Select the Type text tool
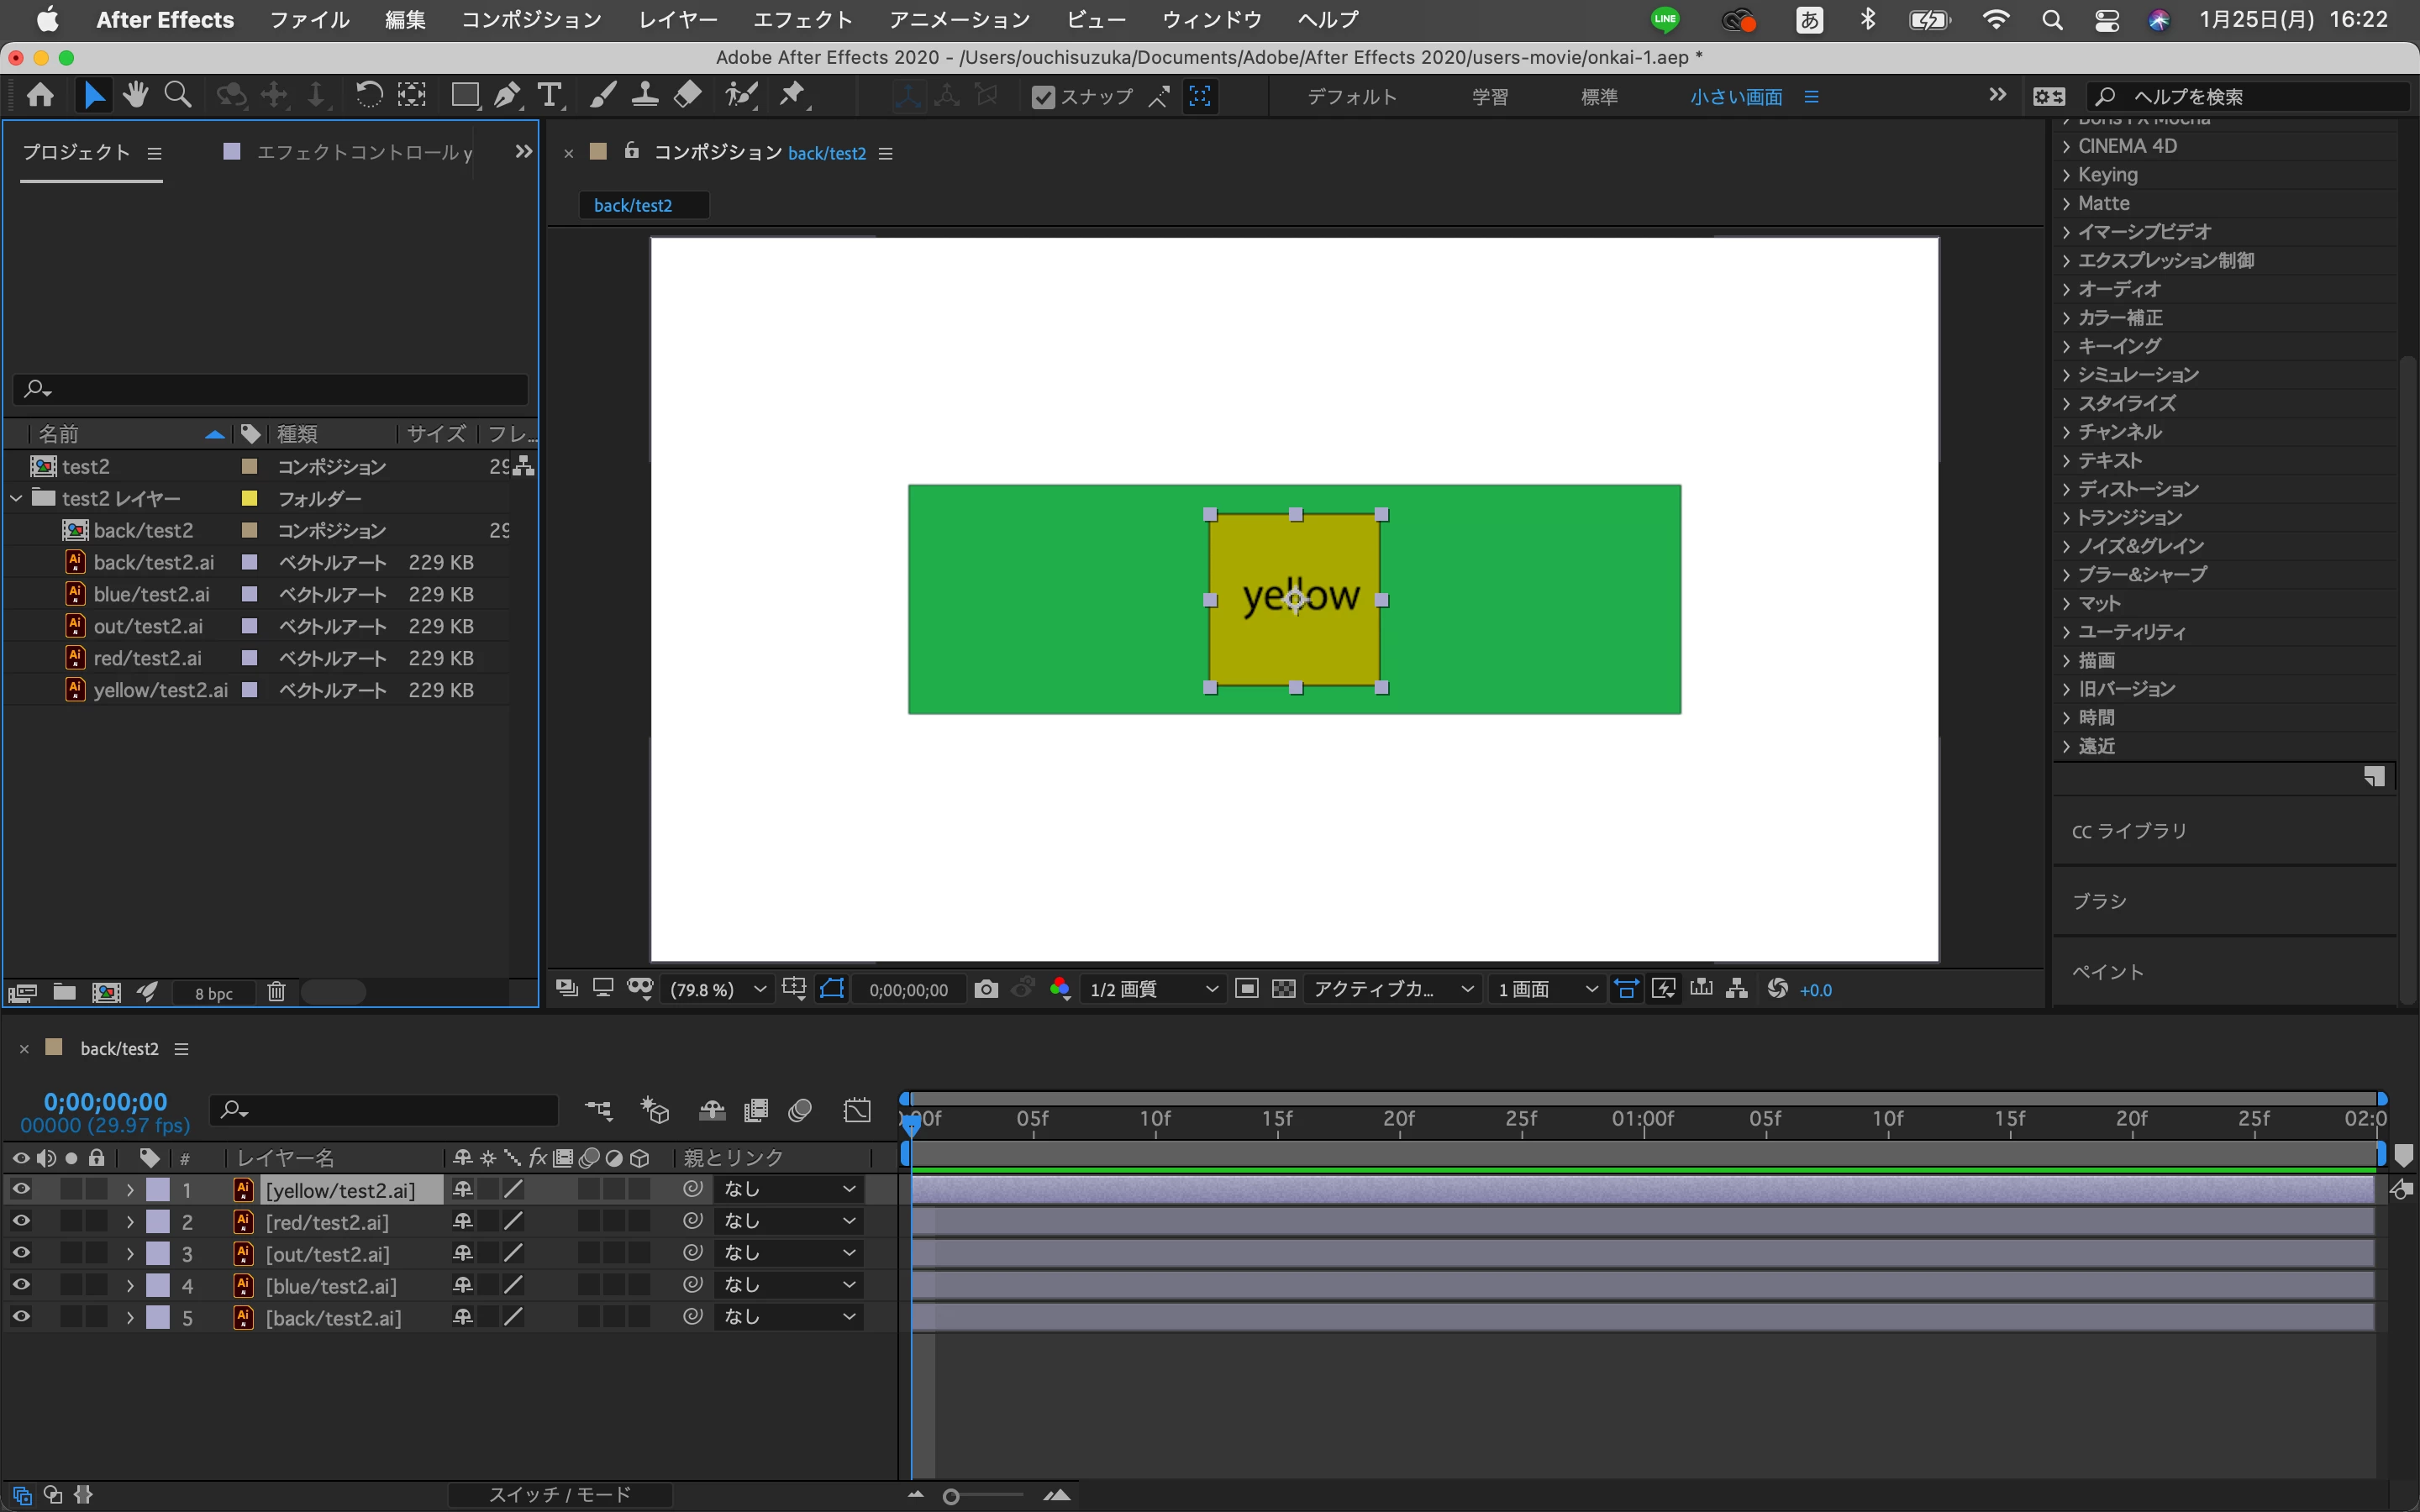 (x=549, y=96)
